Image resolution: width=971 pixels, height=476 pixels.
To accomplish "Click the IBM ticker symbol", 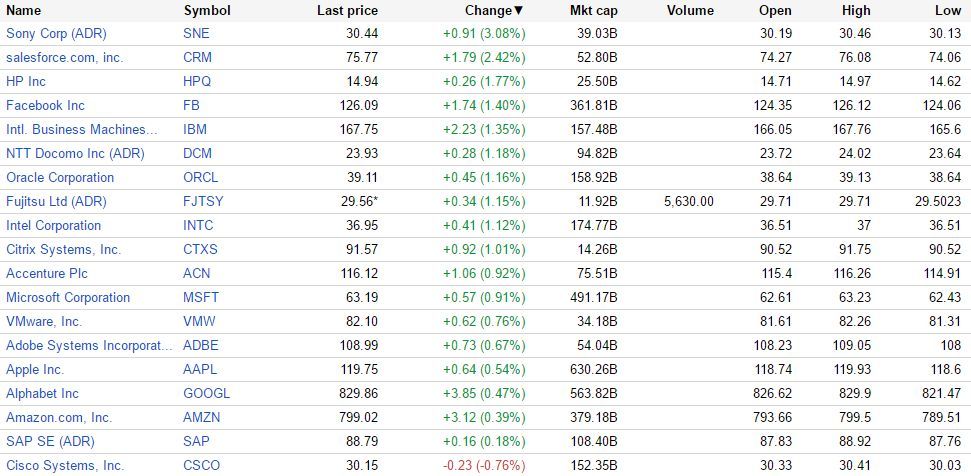I will [196, 129].
